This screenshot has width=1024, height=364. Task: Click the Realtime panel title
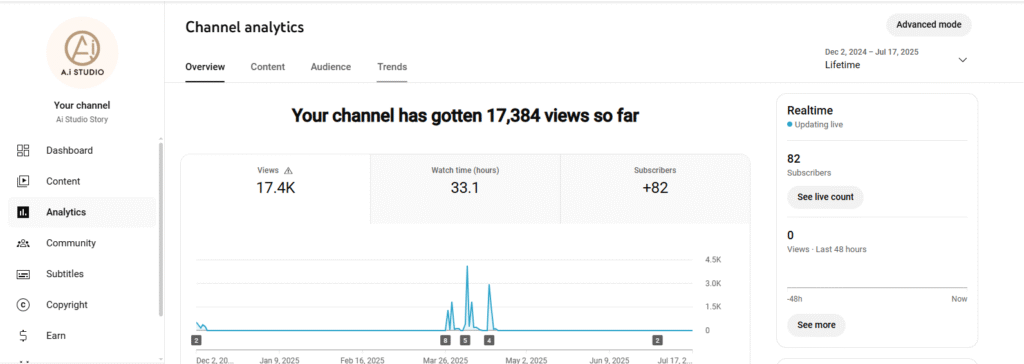810,110
